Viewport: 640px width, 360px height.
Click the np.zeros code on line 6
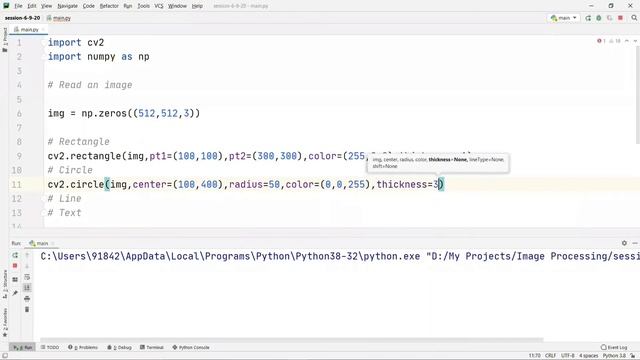tap(140, 113)
